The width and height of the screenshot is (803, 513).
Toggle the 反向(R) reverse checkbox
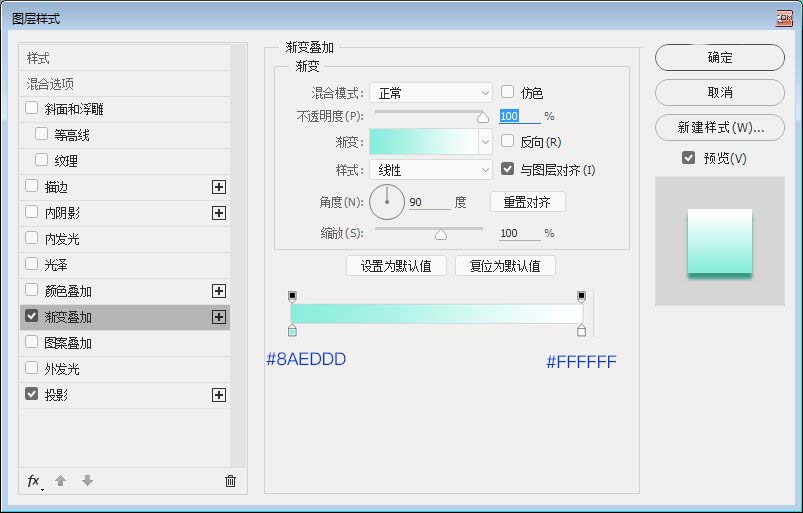coord(508,141)
